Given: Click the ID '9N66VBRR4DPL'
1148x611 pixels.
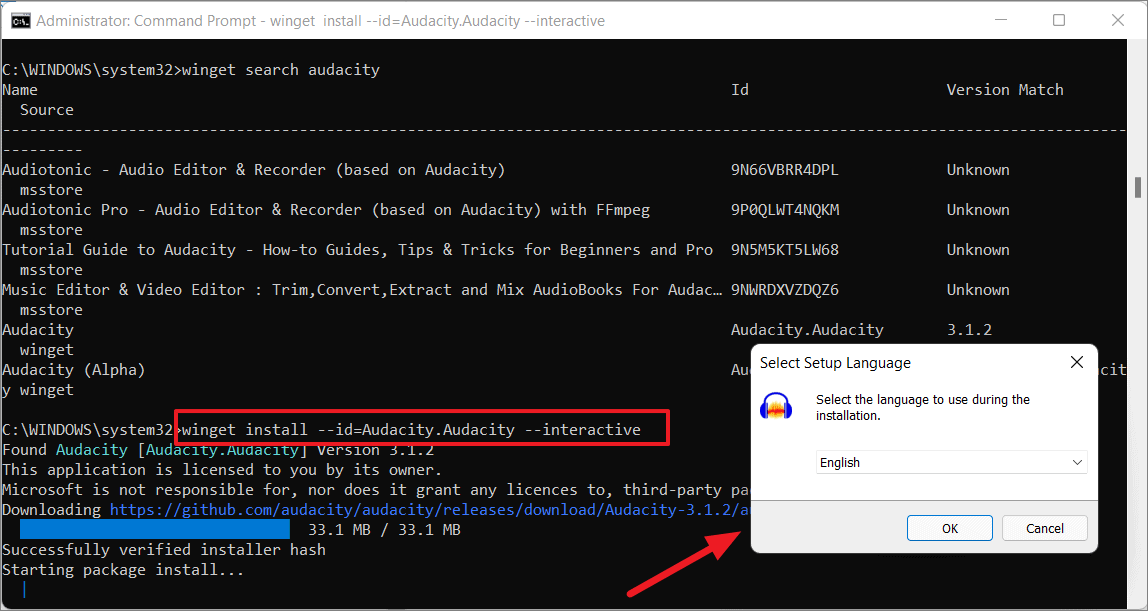Looking at the screenshot, I should pos(784,170).
